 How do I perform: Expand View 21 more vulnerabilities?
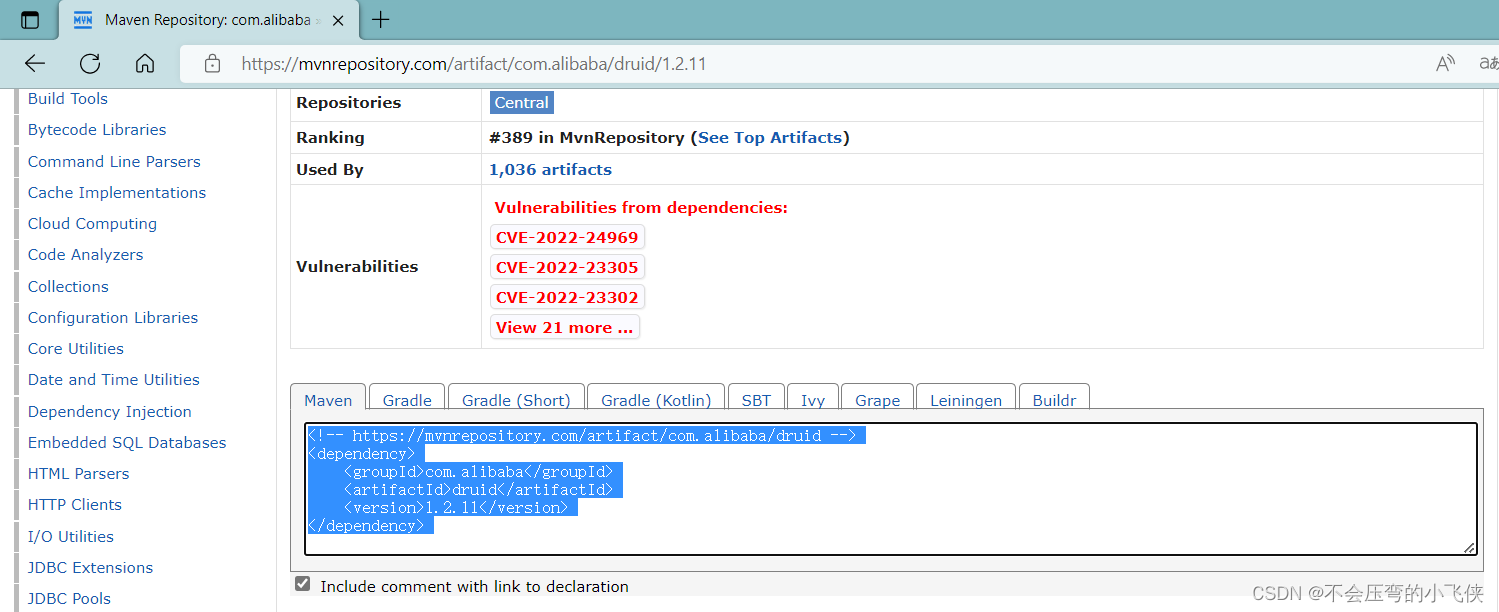point(565,327)
